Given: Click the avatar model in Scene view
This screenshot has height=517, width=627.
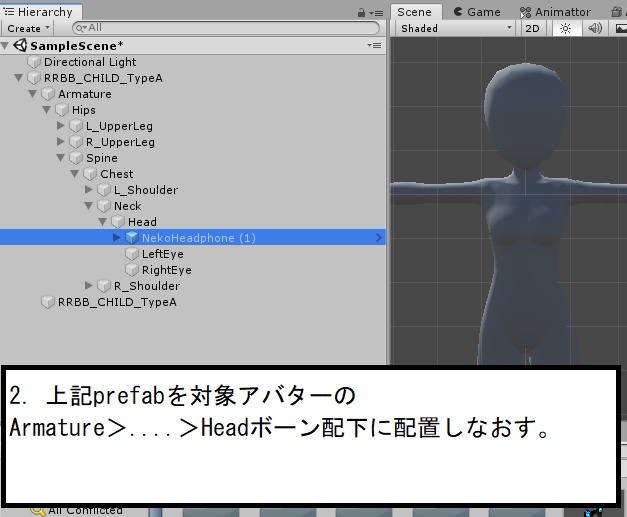Looking at the screenshot, I should click(x=525, y=216).
